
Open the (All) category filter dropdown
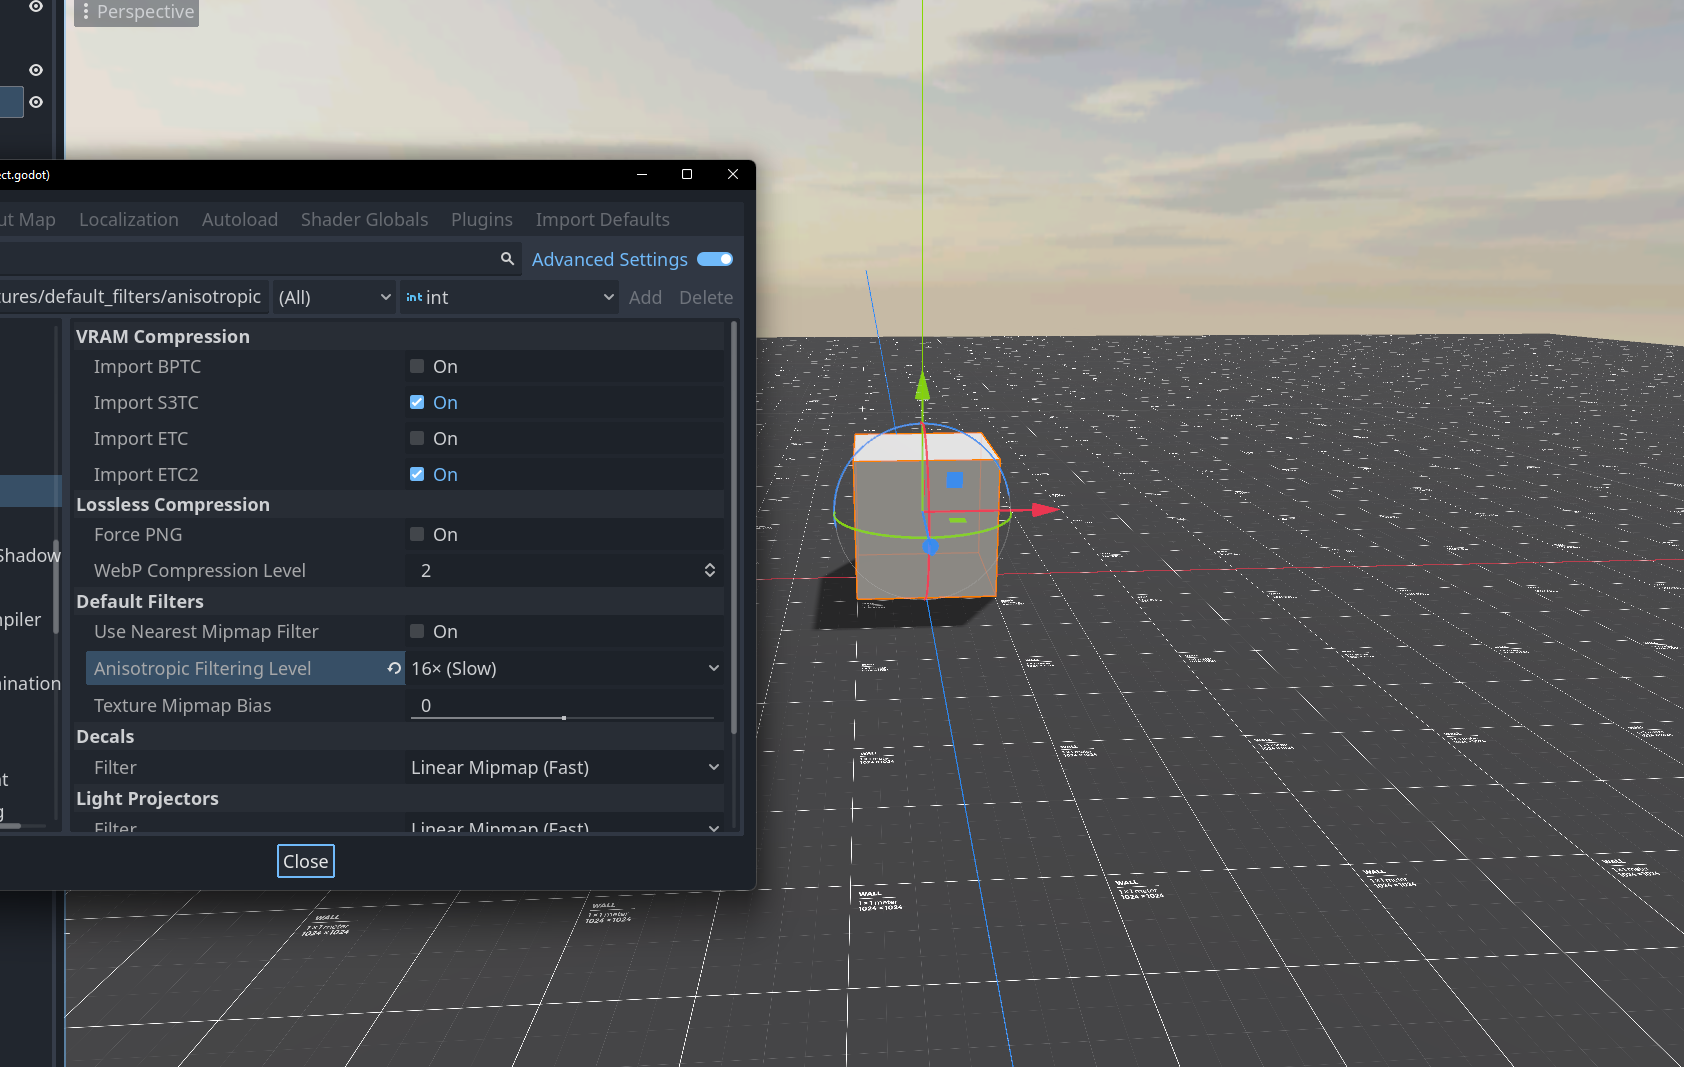pyautogui.click(x=334, y=297)
